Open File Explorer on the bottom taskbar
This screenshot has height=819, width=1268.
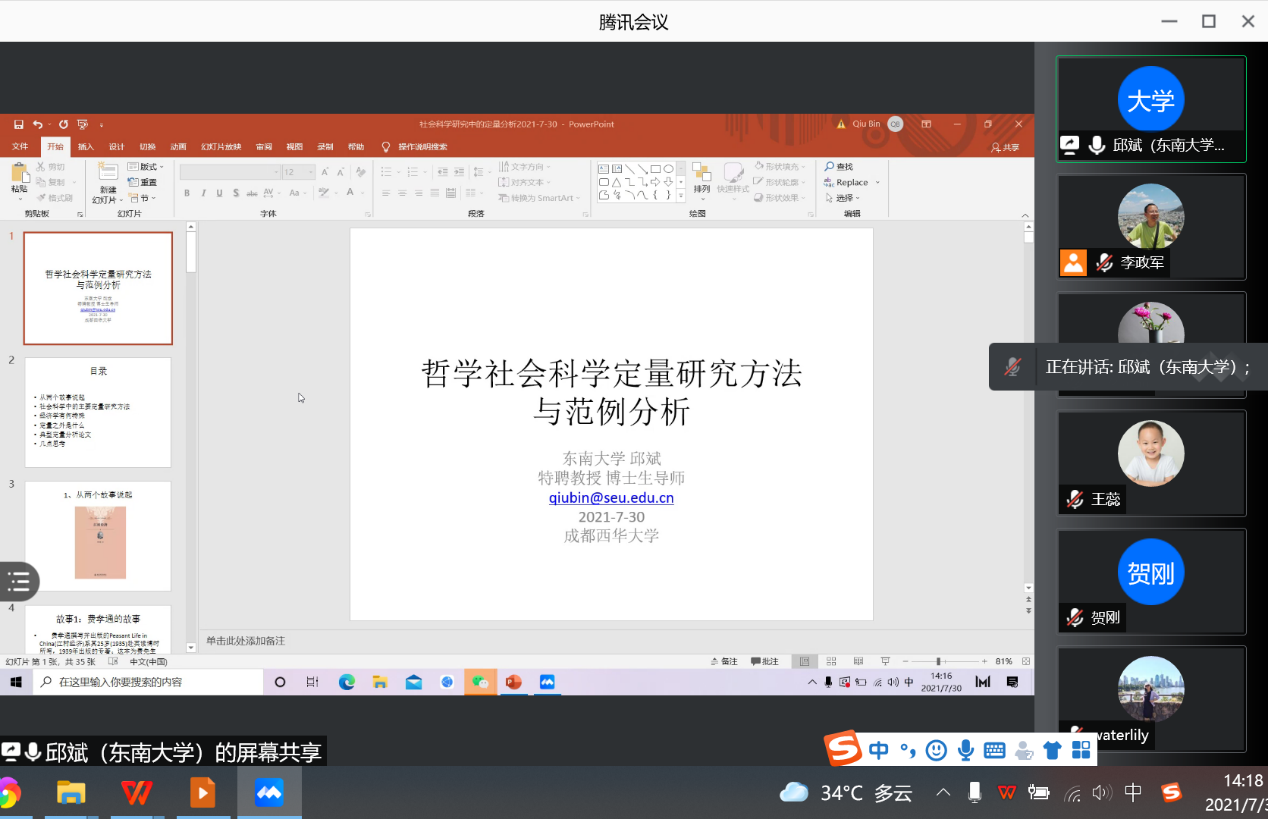71,793
